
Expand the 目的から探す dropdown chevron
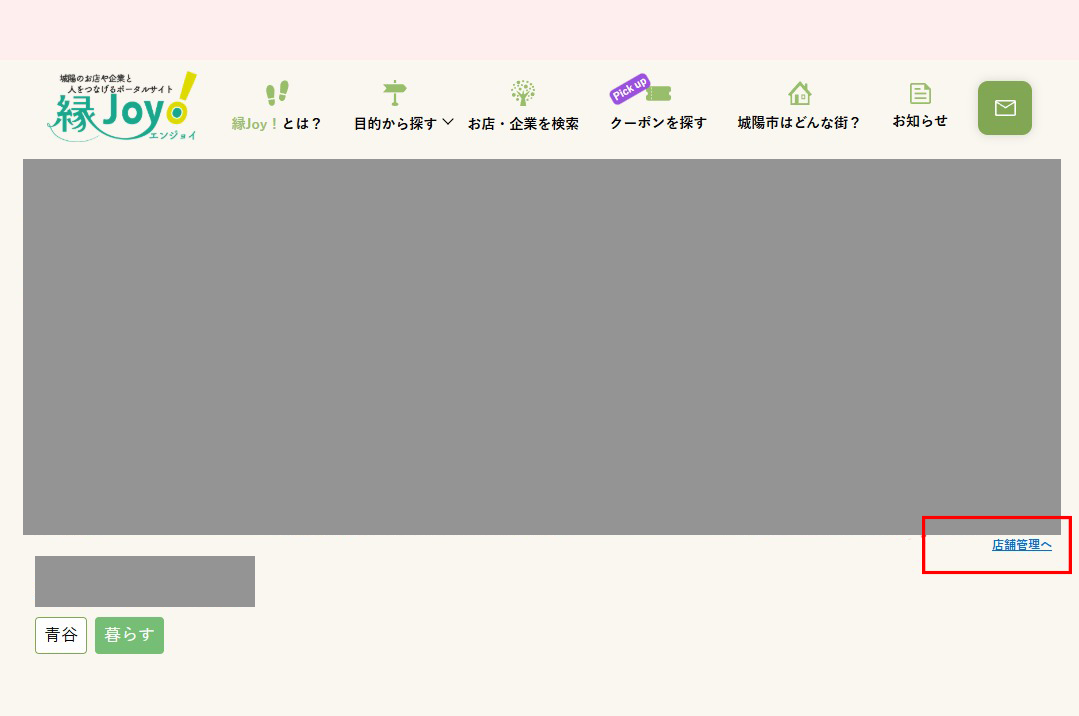click(x=449, y=123)
